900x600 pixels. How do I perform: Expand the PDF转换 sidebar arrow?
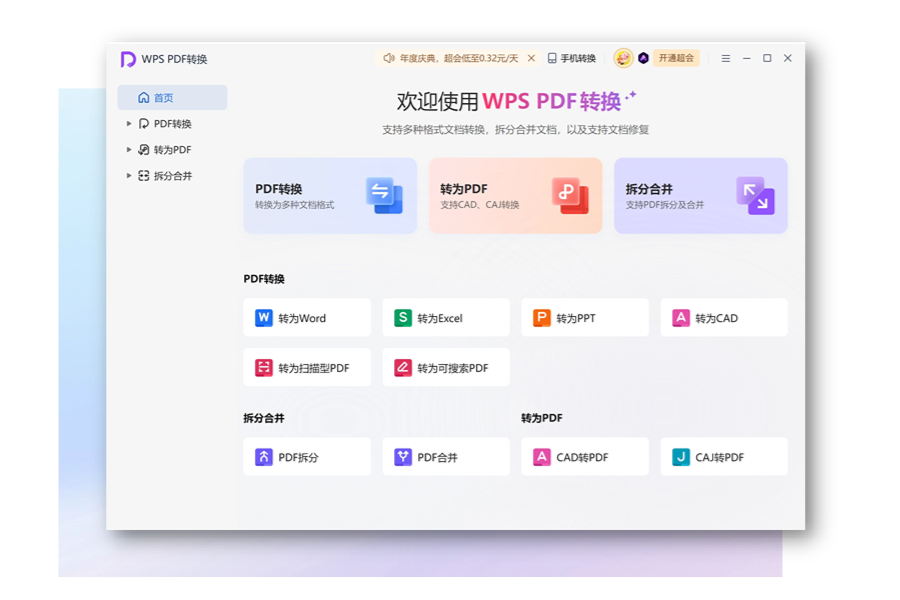(x=129, y=123)
